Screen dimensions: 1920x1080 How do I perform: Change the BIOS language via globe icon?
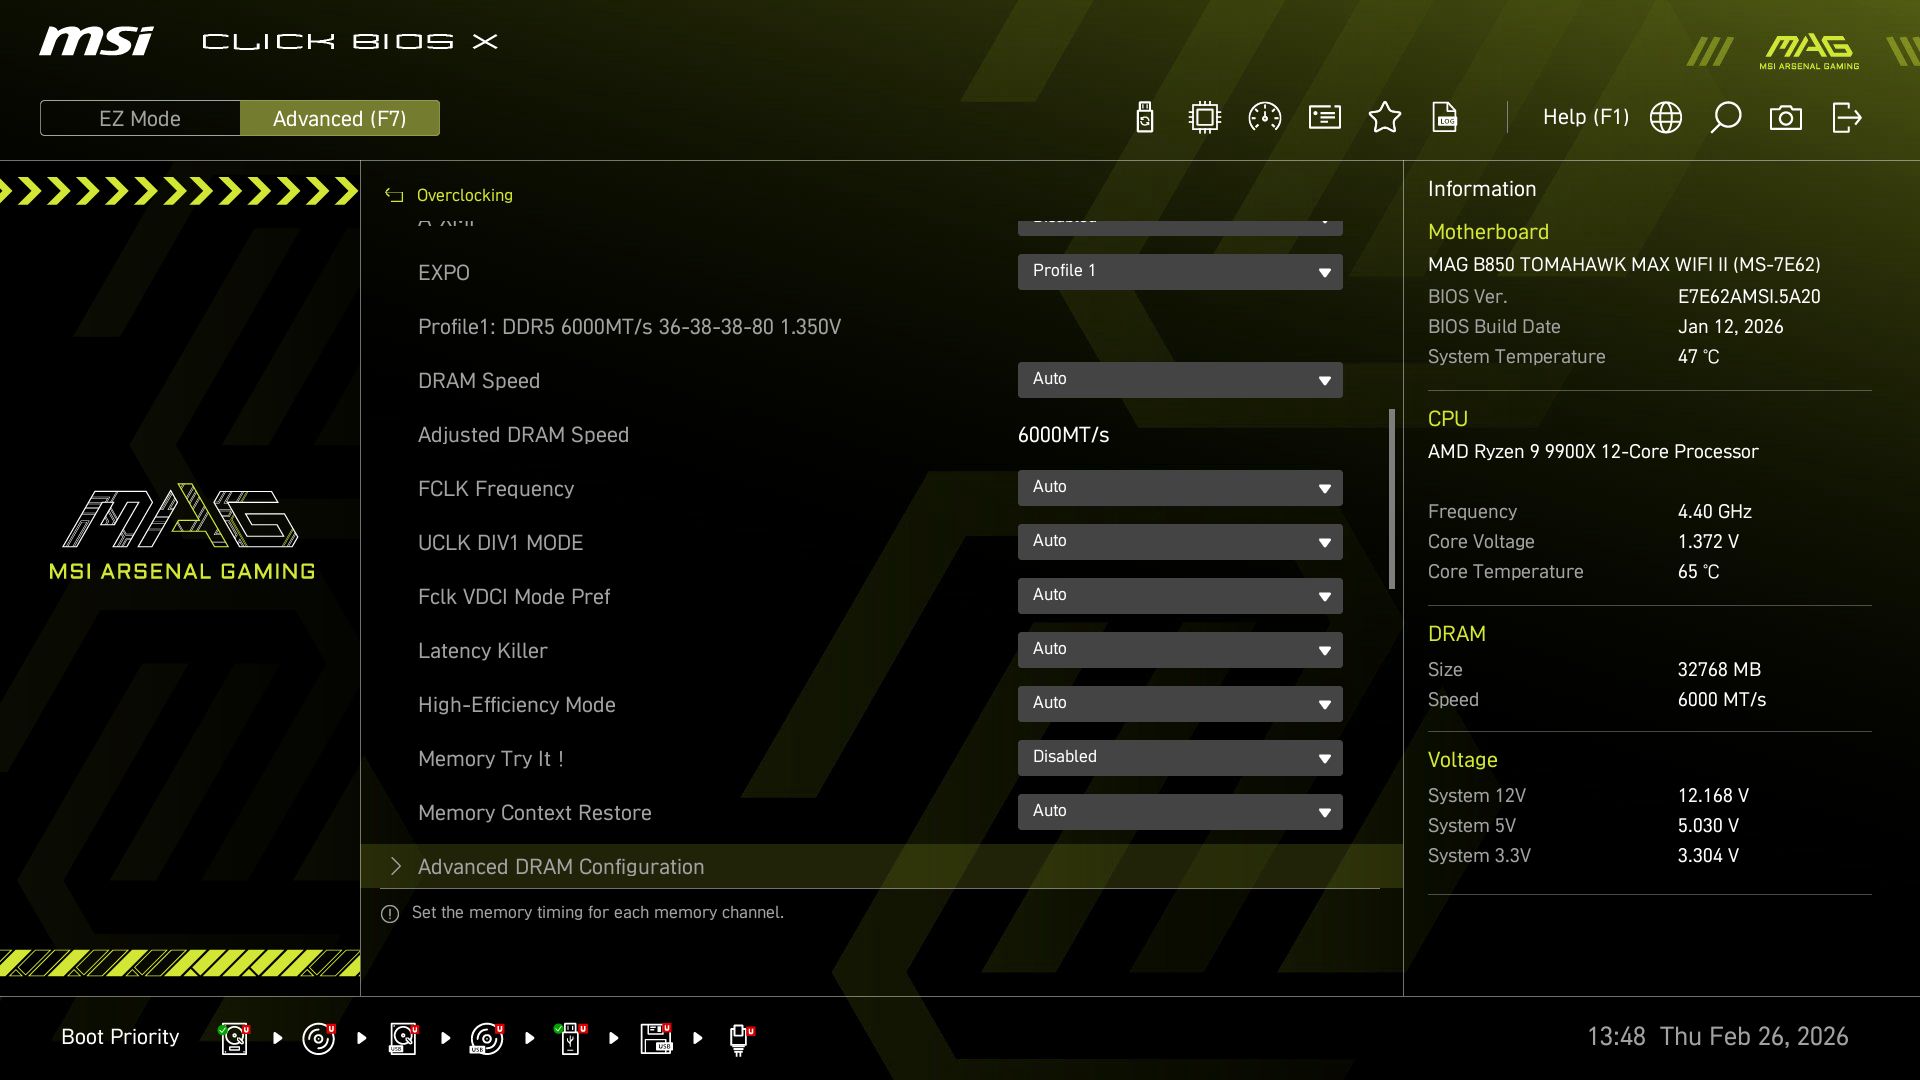pos(1665,117)
